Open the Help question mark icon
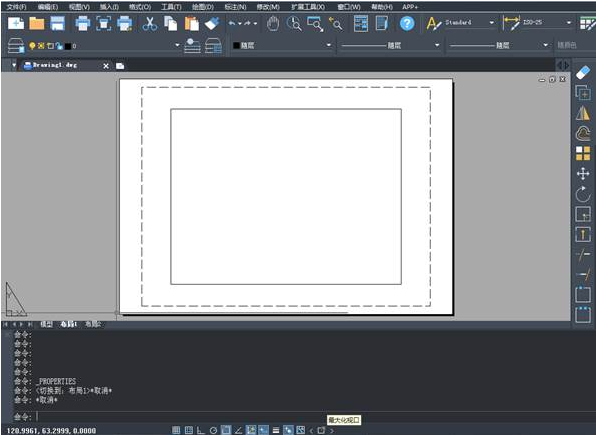596x435 pixels. [407, 24]
